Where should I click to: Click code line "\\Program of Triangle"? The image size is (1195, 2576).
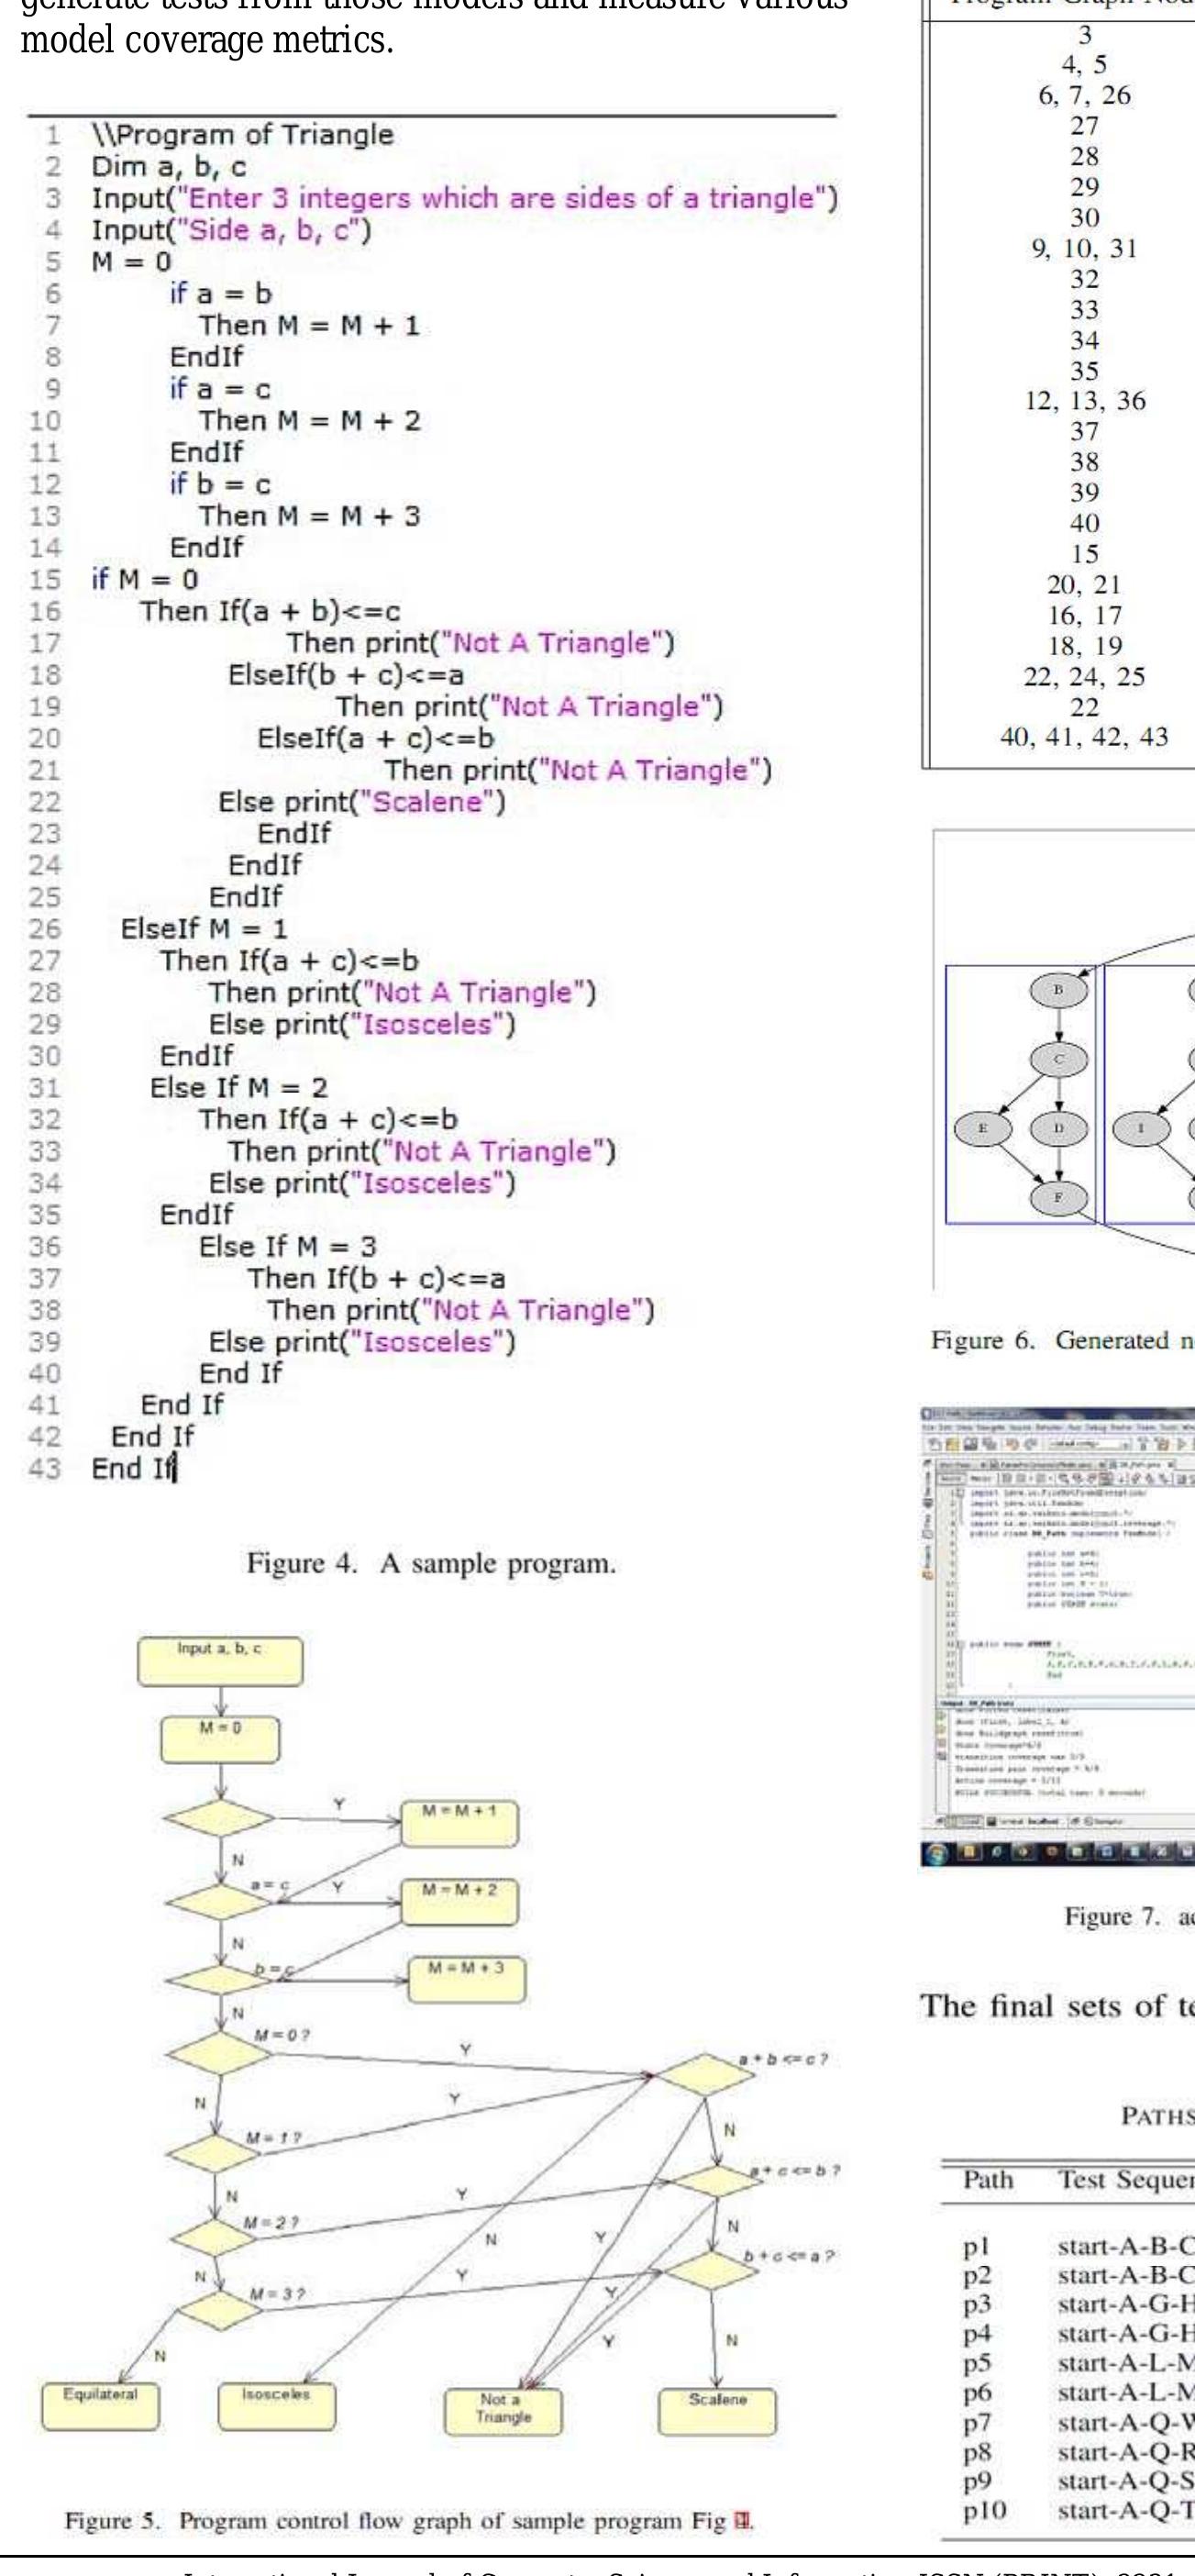243,135
